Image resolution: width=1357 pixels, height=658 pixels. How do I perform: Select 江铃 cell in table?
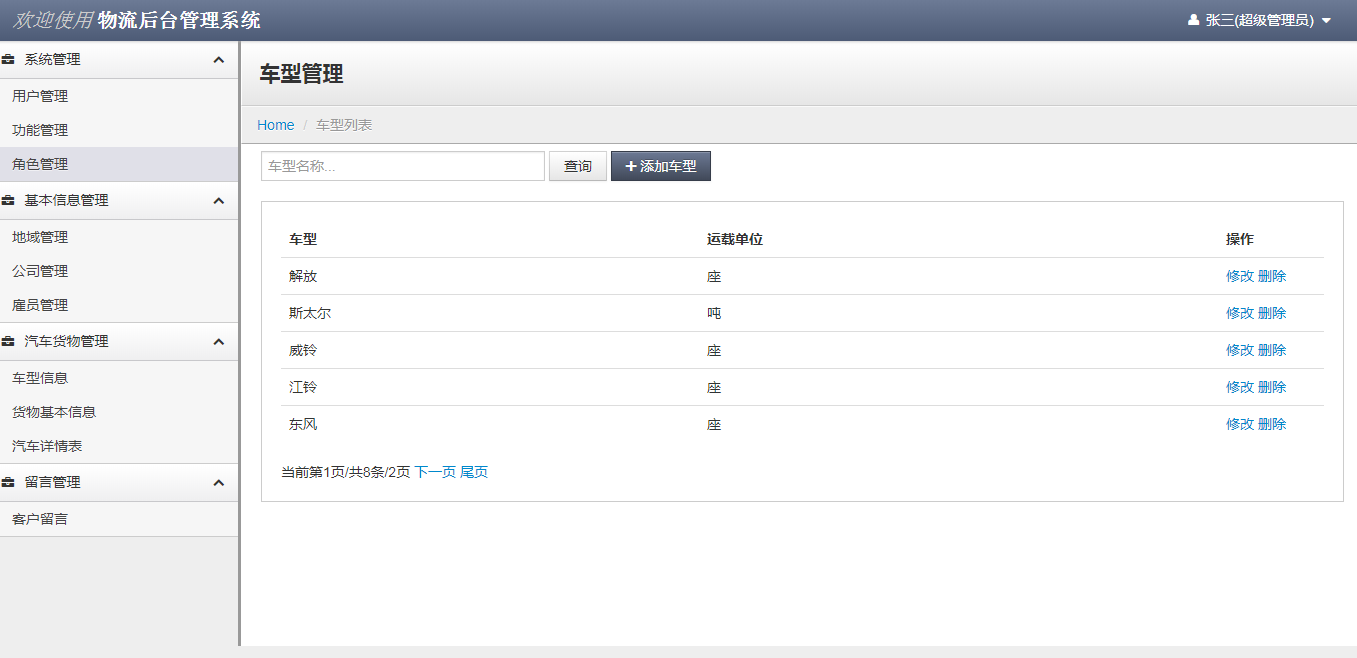click(x=303, y=387)
